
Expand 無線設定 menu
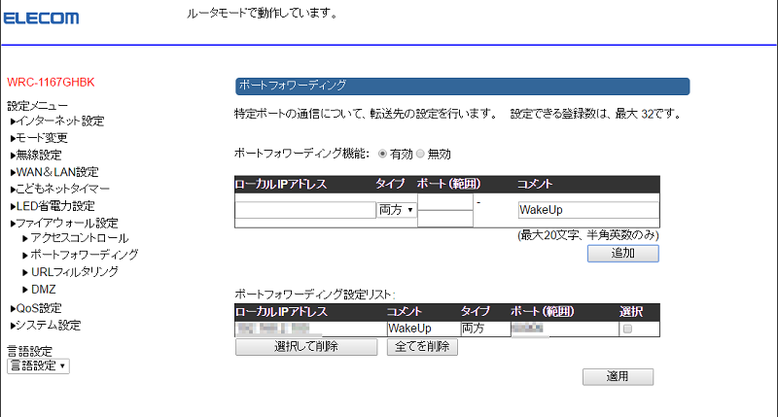click(36, 155)
